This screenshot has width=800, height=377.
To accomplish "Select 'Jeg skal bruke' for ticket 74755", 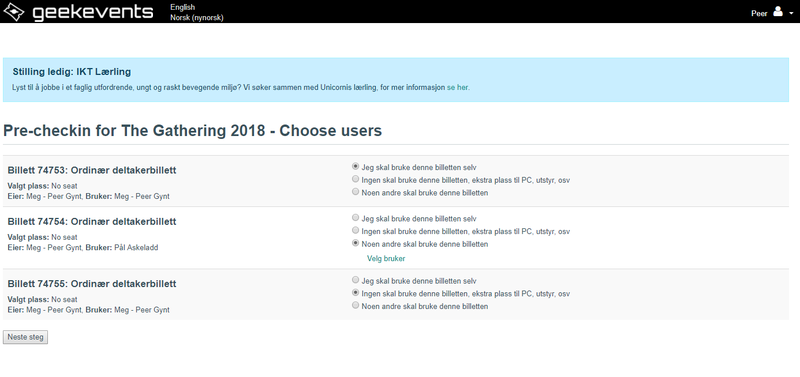I will point(356,280).
